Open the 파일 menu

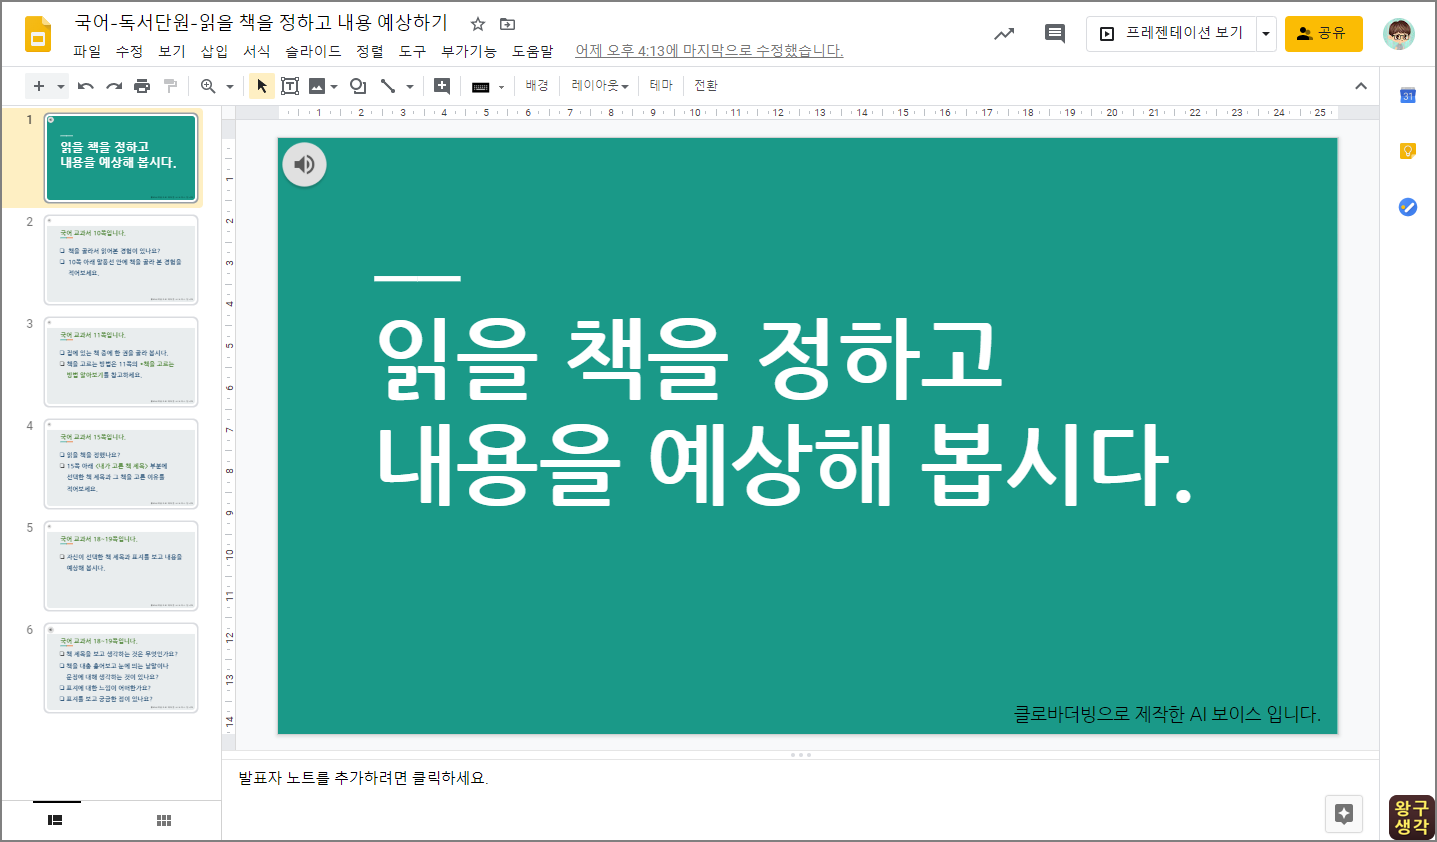pos(87,51)
